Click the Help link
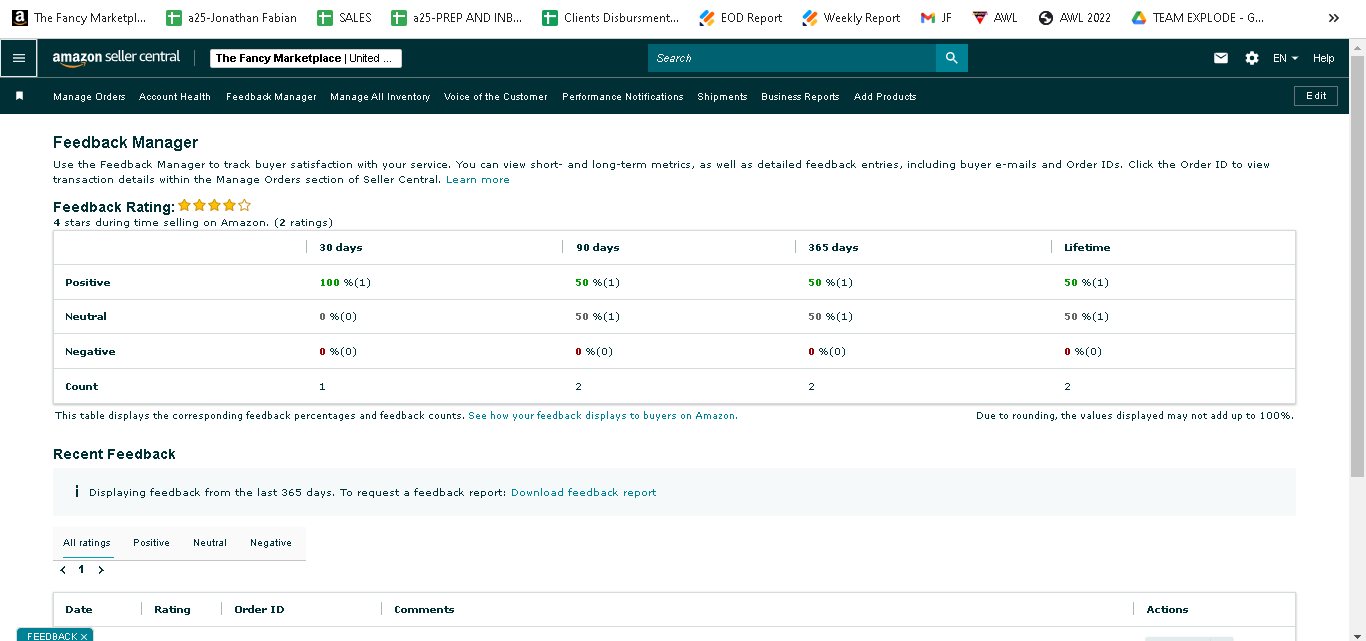The height and width of the screenshot is (641, 1366). (1324, 58)
